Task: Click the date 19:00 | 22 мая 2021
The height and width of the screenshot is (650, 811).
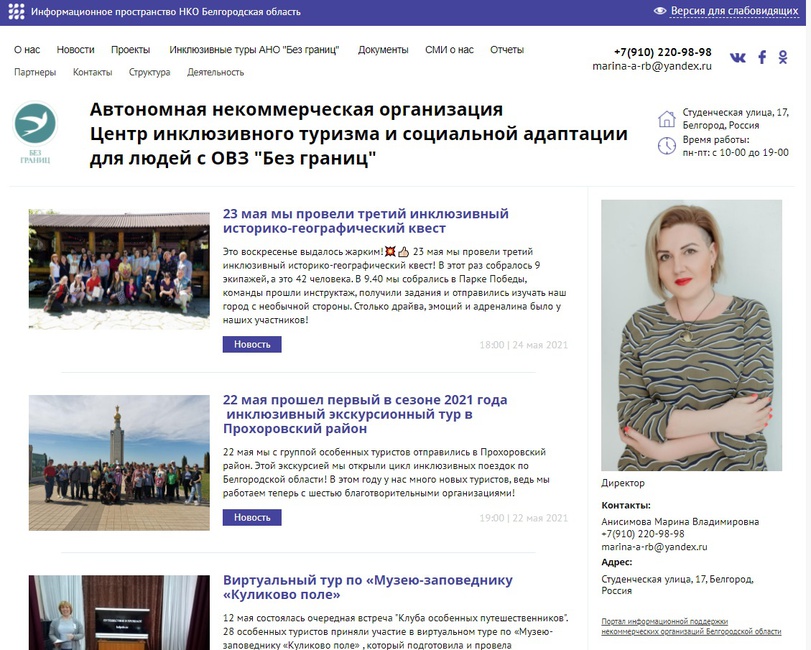Action: point(523,518)
